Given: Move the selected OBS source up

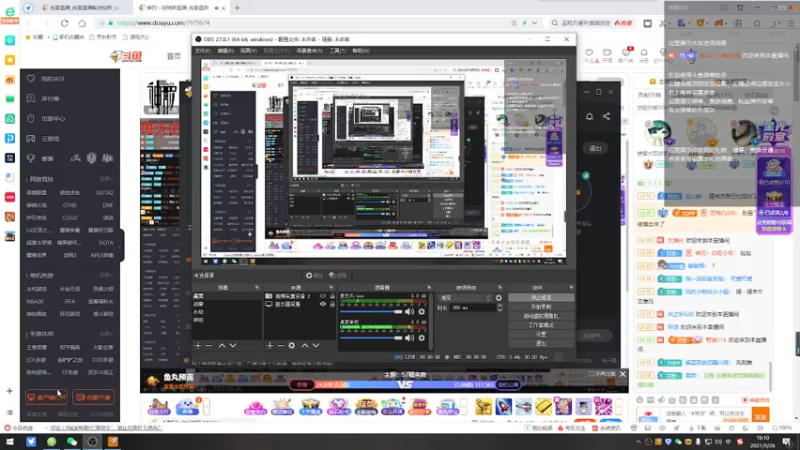Looking at the screenshot, I should [305, 345].
